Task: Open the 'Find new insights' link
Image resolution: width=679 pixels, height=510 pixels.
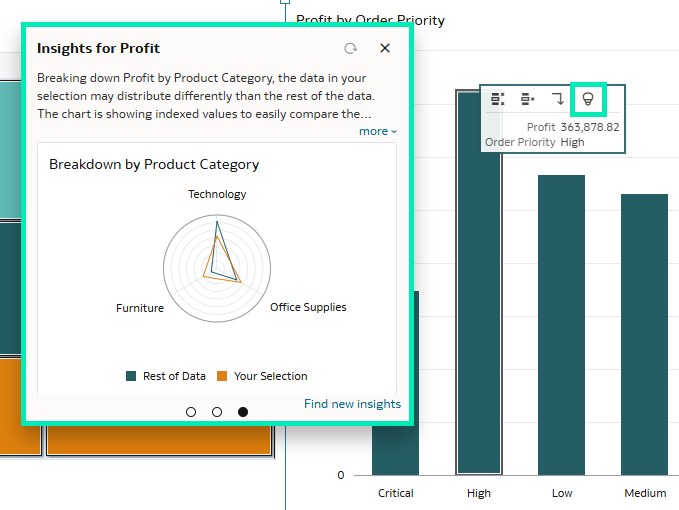Action: (x=352, y=404)
